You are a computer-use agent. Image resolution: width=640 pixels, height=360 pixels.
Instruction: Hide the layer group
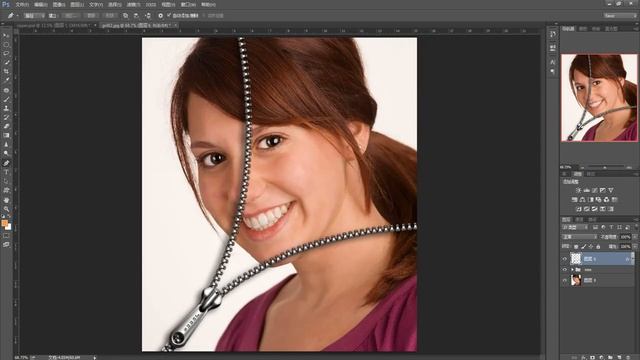pyautogui.click(x=565, y=270)
